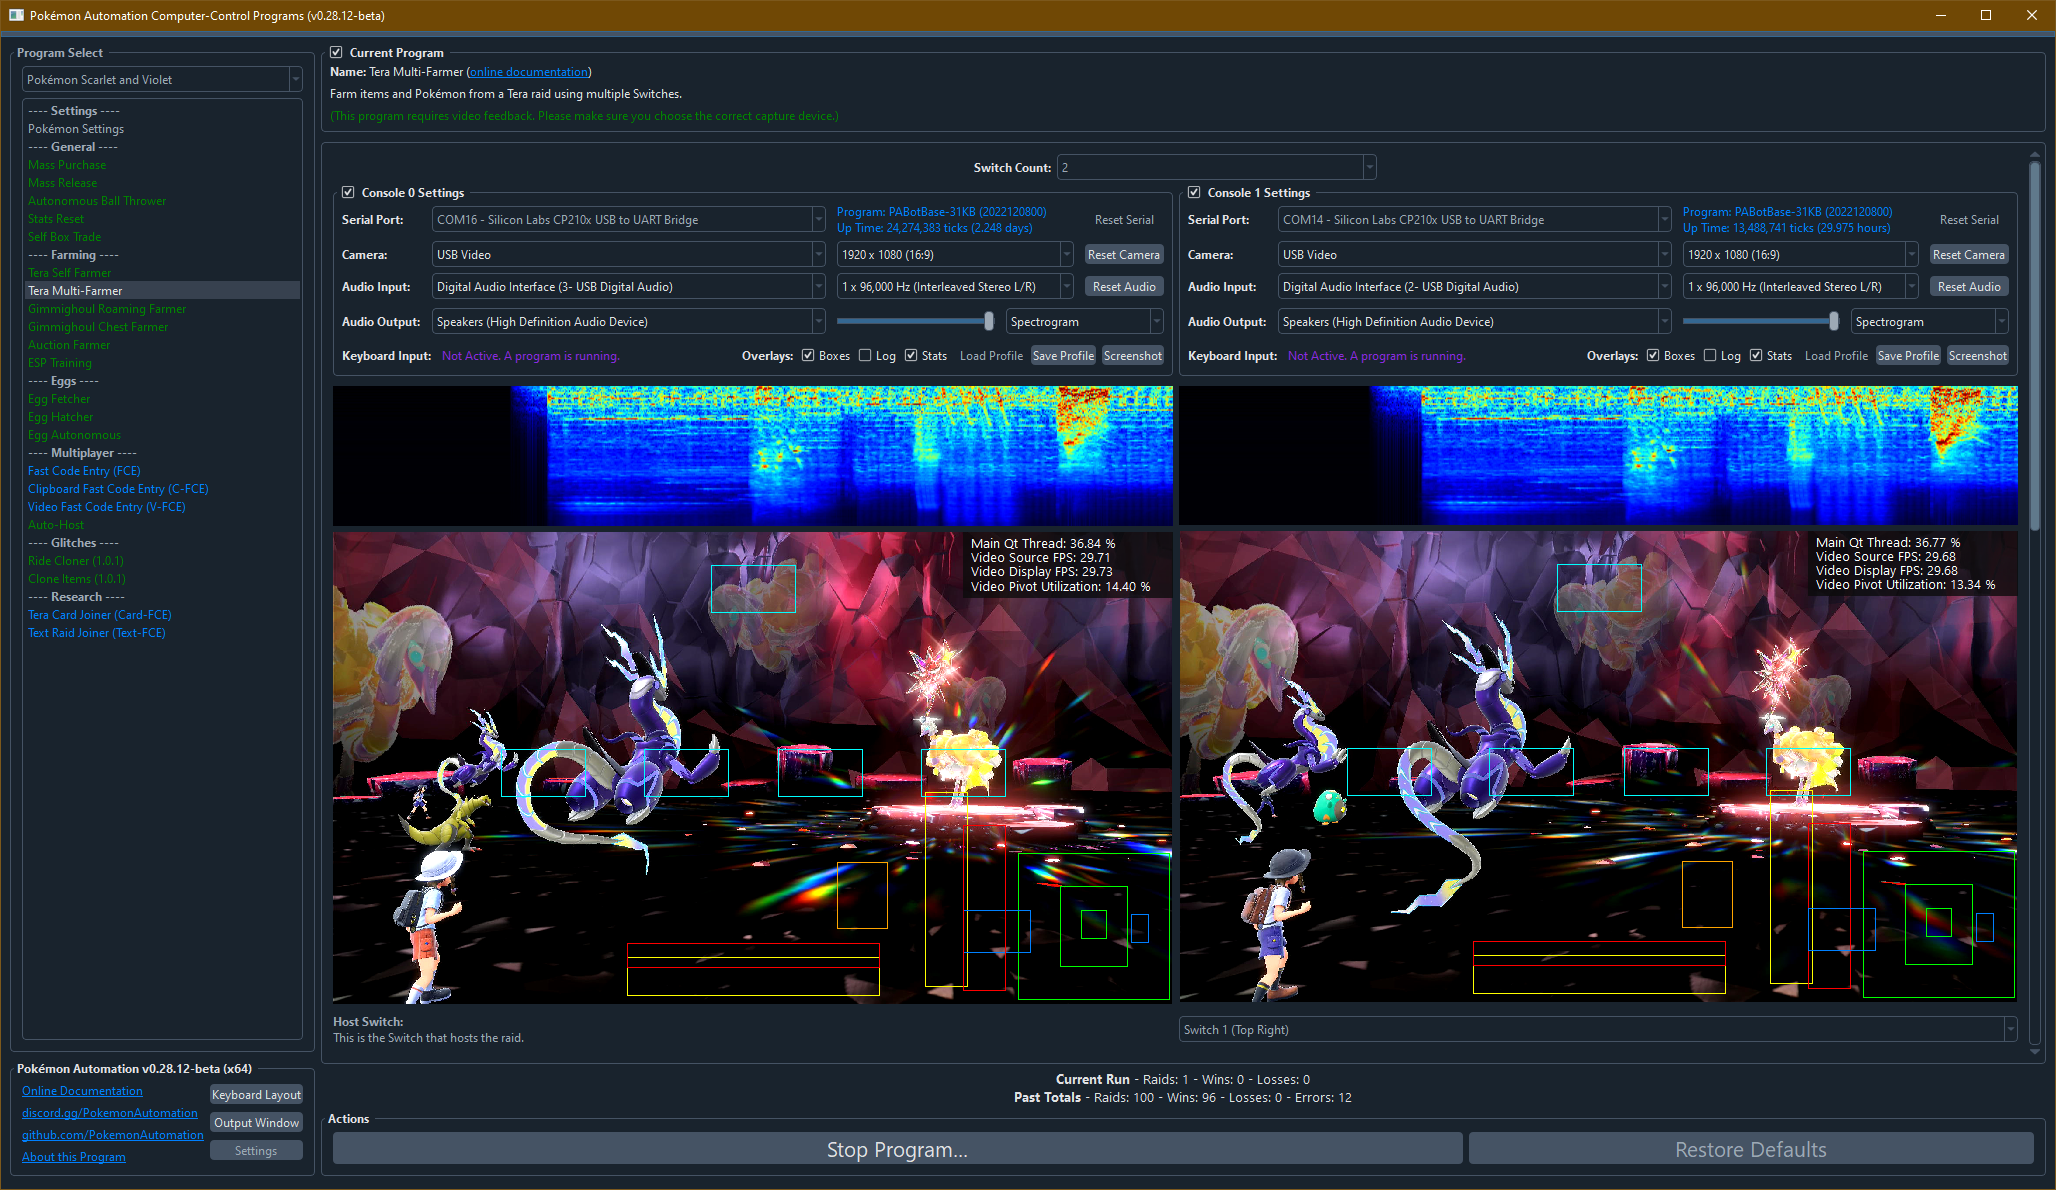Reset Camera for Console 1
Image resolution: width=2056 pixels, height=1190 pixels.
1968,255
